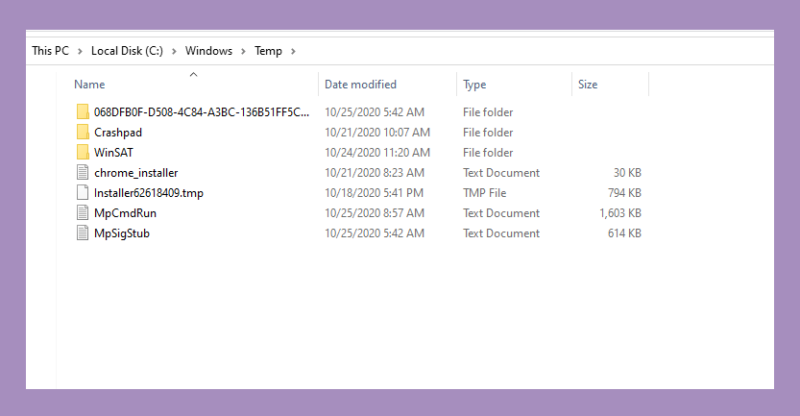Click the date 10/25/2020 8:57 AM
Screen dimensions: 800x416
tap(374, 213)
